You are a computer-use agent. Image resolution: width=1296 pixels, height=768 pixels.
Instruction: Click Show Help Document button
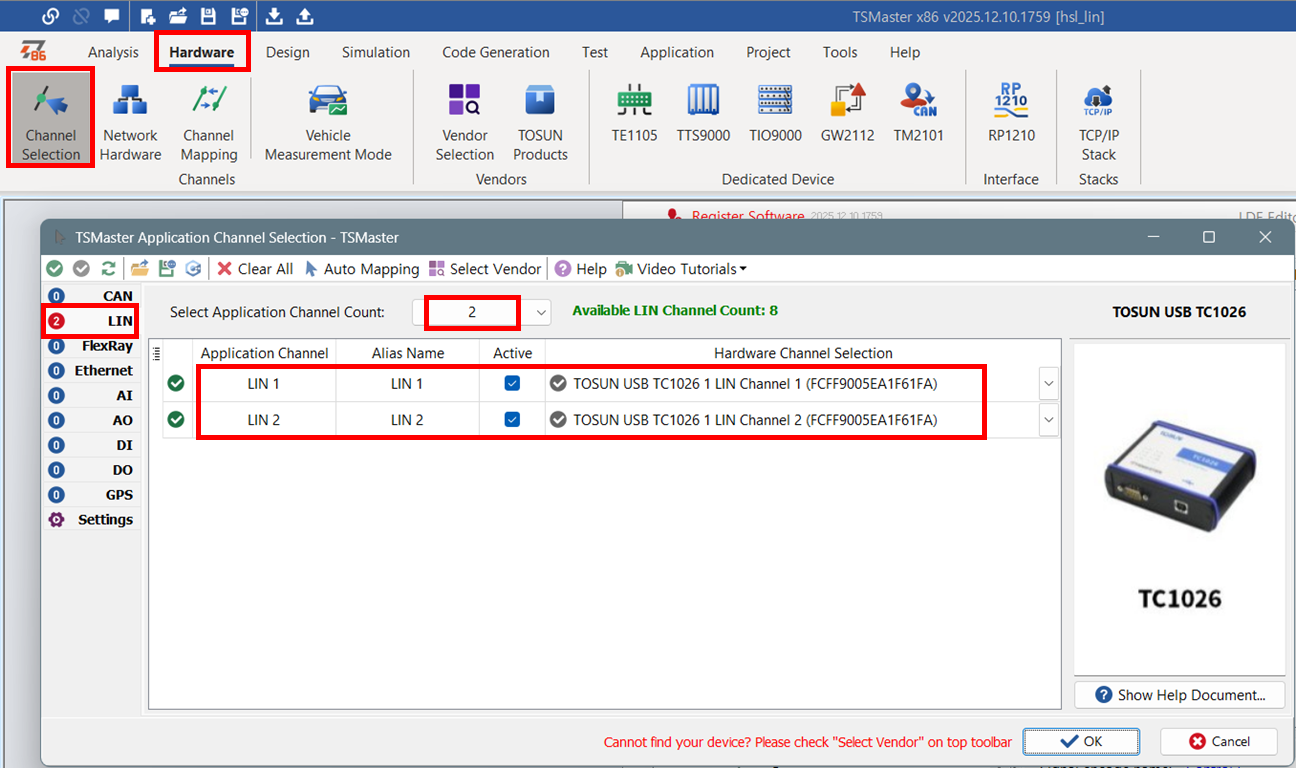[1180, 695]
